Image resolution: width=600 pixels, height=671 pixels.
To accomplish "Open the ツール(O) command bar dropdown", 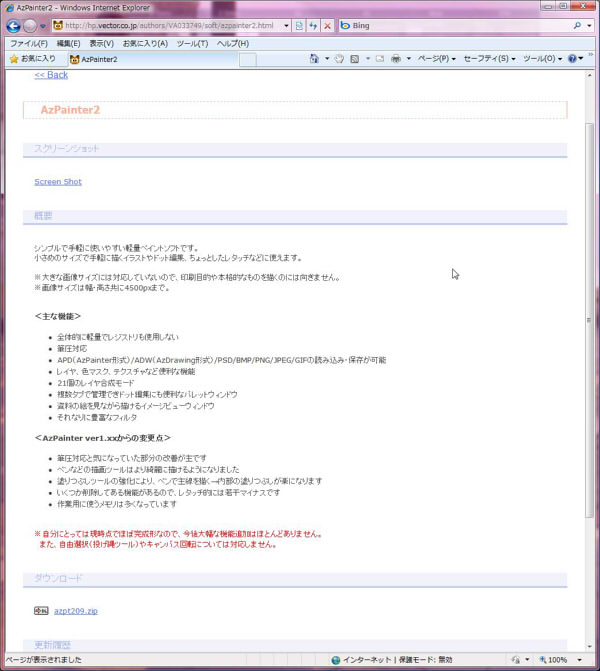I will tap(543, 59).
